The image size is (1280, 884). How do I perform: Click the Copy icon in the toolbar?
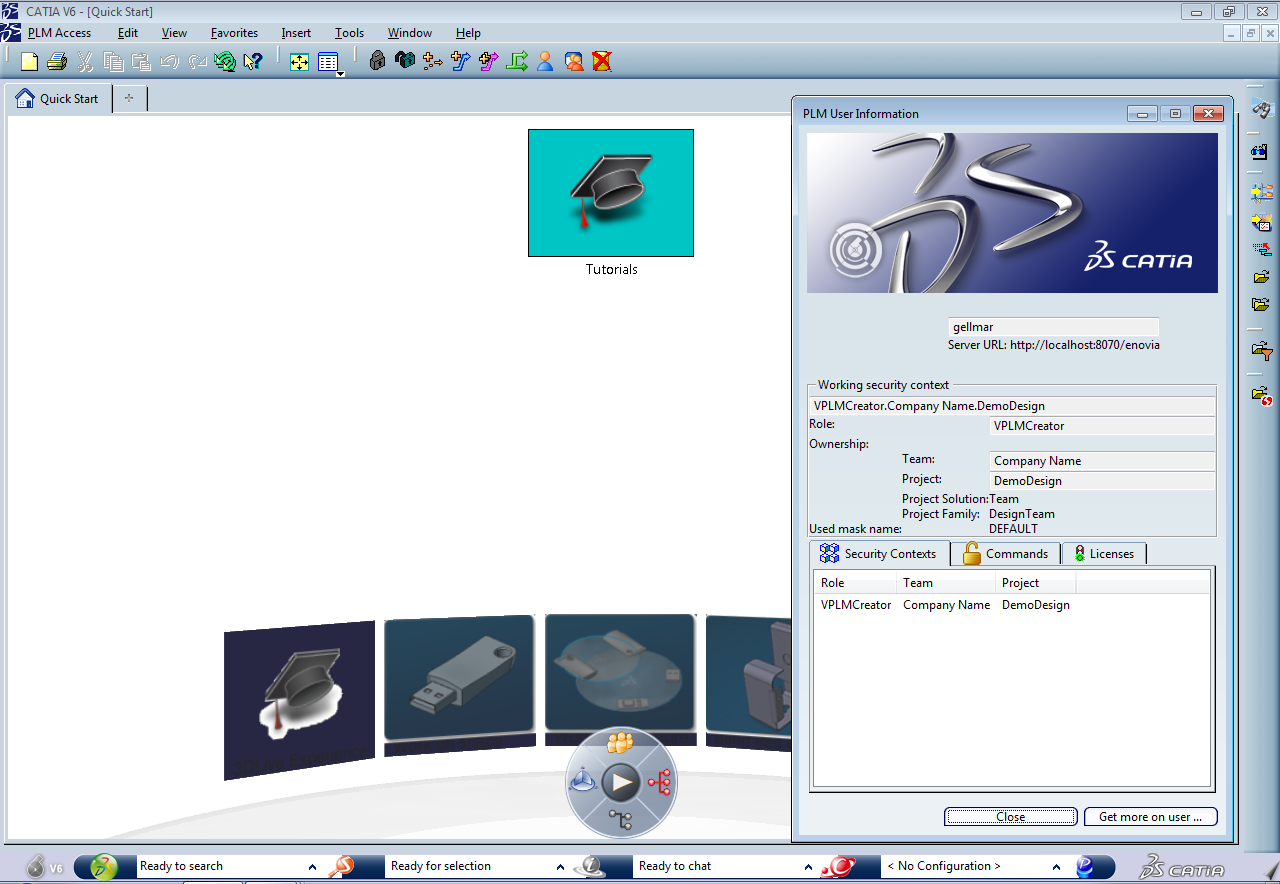(113, 62)
